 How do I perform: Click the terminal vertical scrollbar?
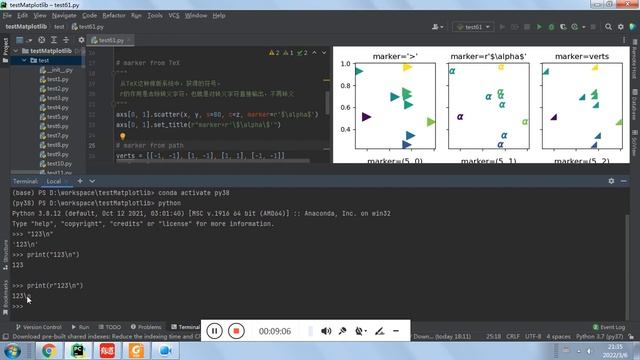pyautogui.click(x=627, y=267)
